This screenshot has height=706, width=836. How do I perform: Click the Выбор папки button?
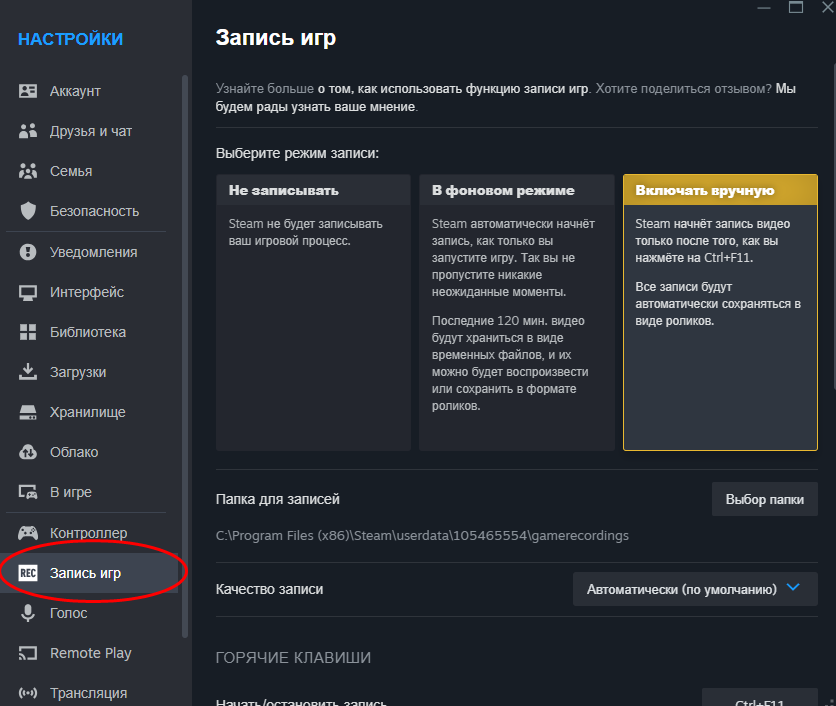[x=764, y=498]
